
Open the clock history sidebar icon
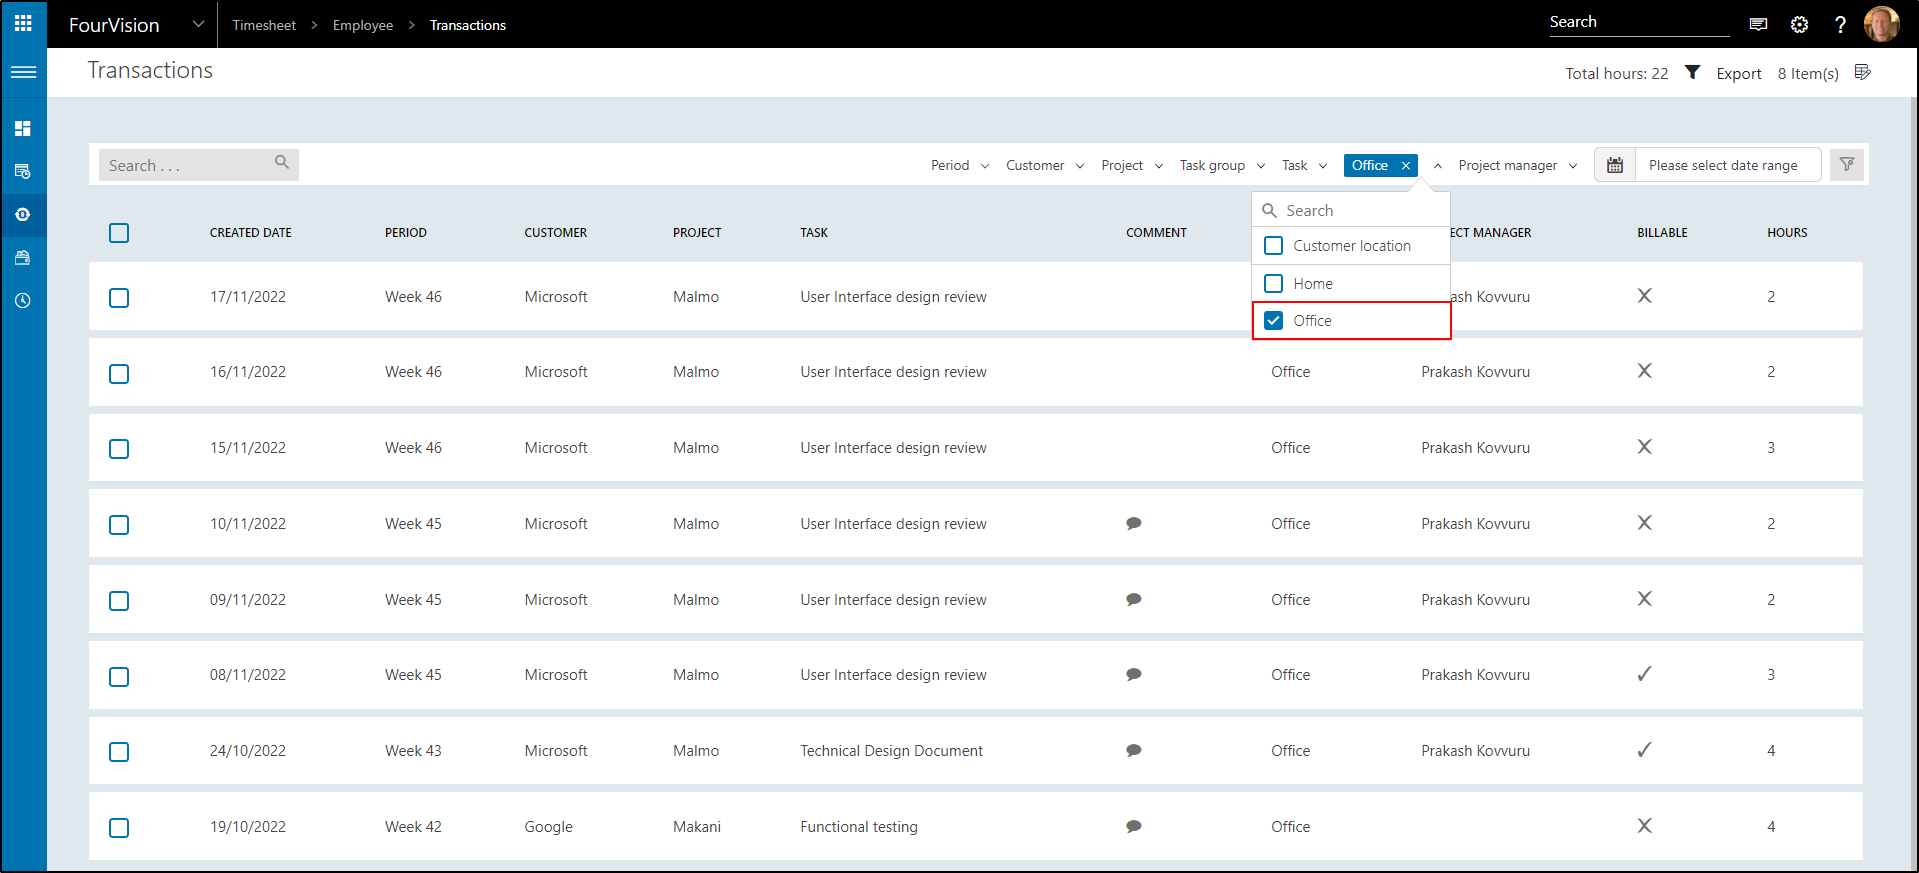click(x=23, y=300)
